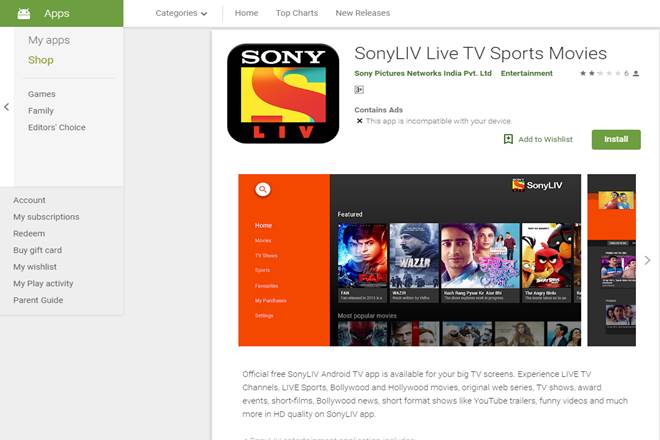Open the Parent Guide link

click(x=38, y=300)
